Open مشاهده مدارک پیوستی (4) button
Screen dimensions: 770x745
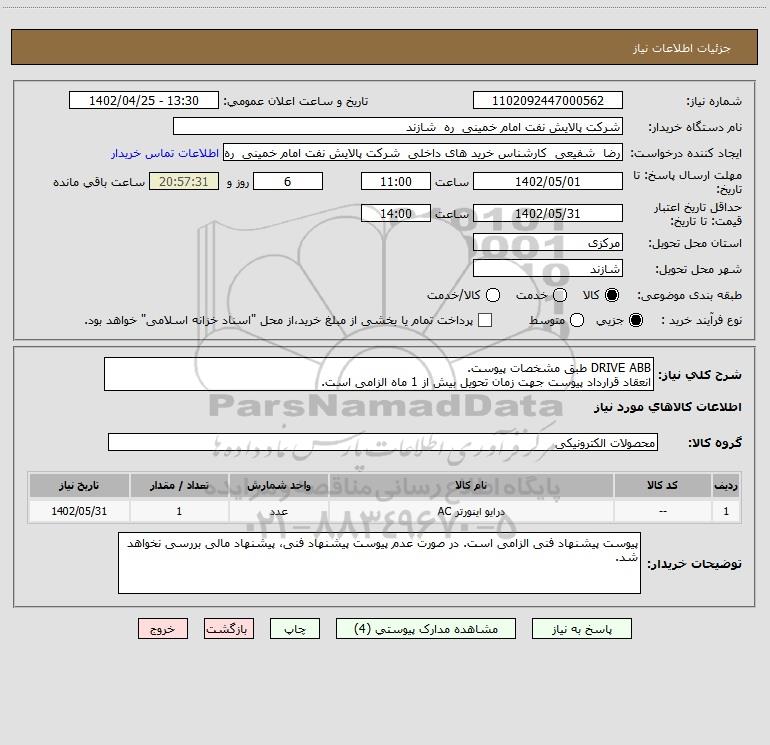(426, 629)
